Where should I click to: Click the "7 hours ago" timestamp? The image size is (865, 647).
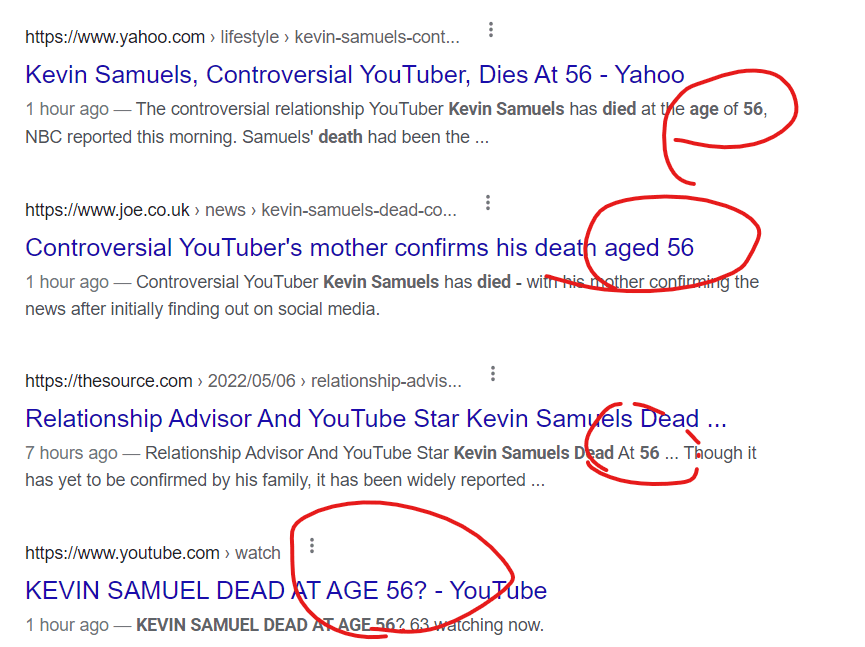point(71,453)
